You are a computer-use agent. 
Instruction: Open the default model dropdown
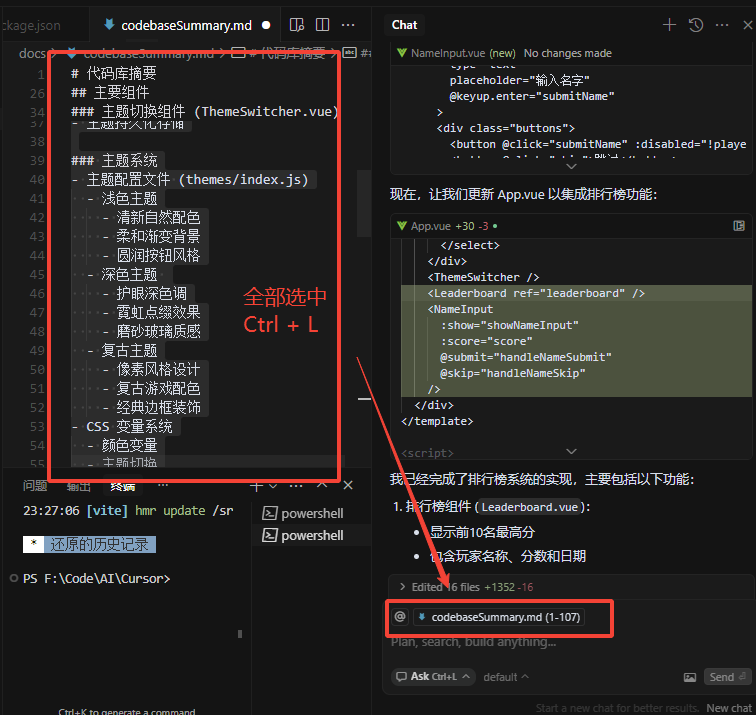[506, 677]
